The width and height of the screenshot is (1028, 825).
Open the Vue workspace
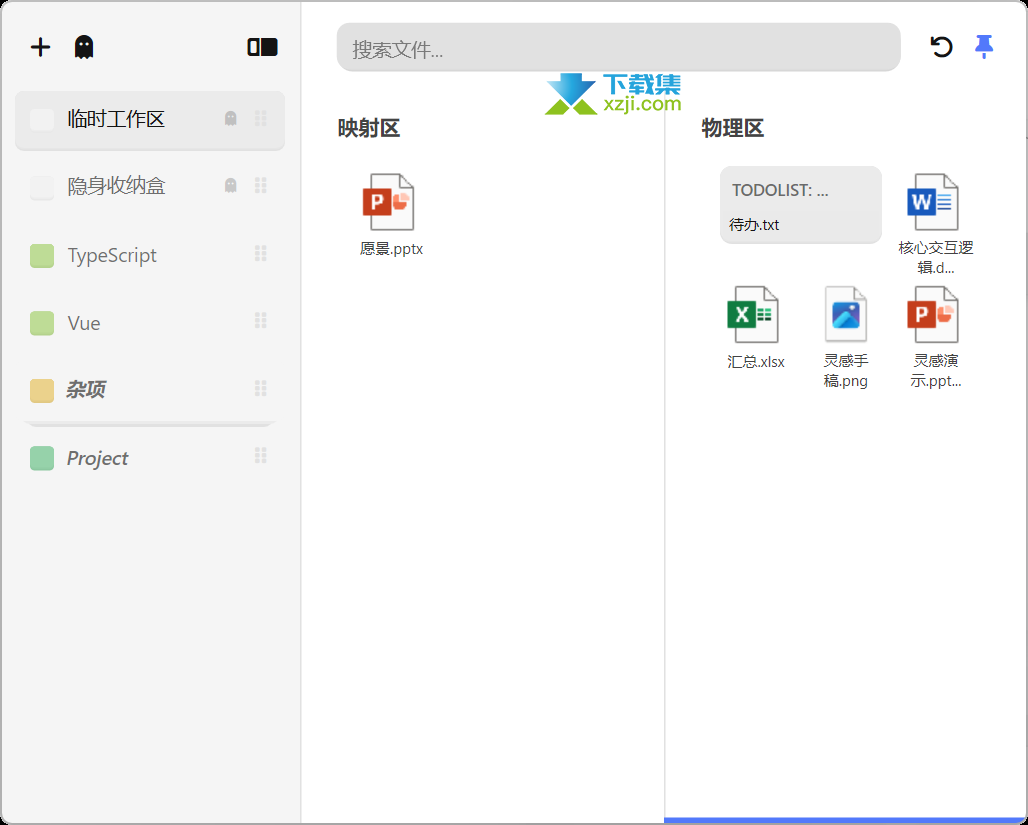[85, 322]
